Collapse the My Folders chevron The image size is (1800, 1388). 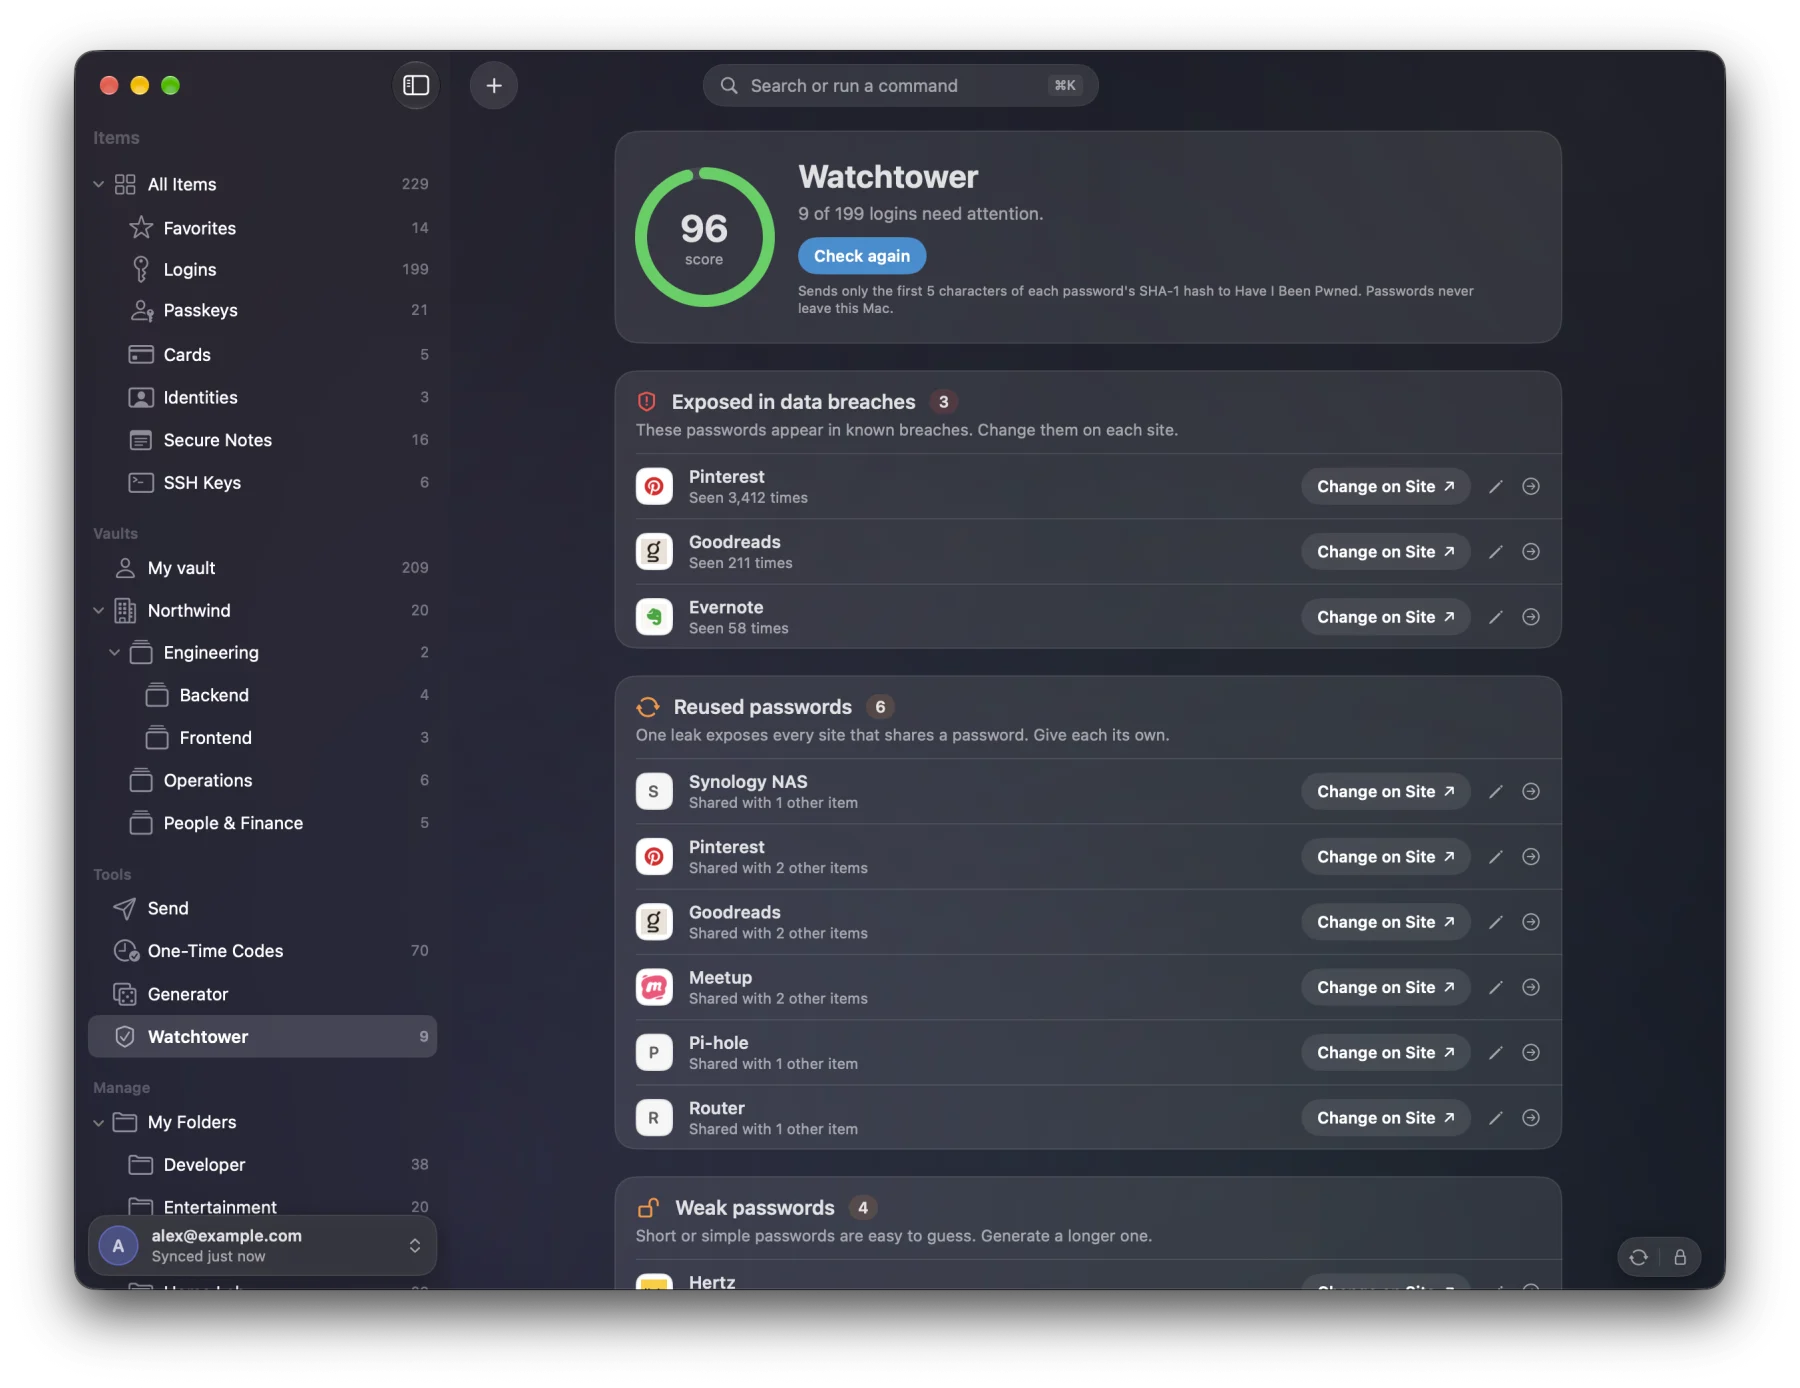tap(99, 1122)
